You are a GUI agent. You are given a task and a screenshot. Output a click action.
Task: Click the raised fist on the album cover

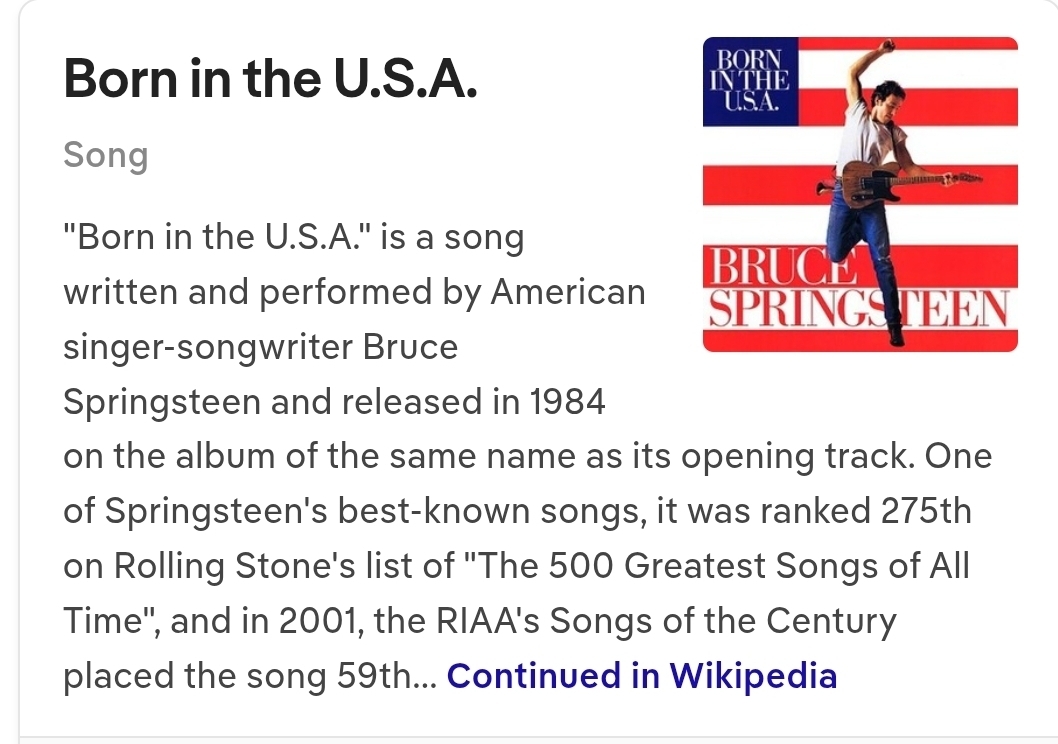coord(884,49)
